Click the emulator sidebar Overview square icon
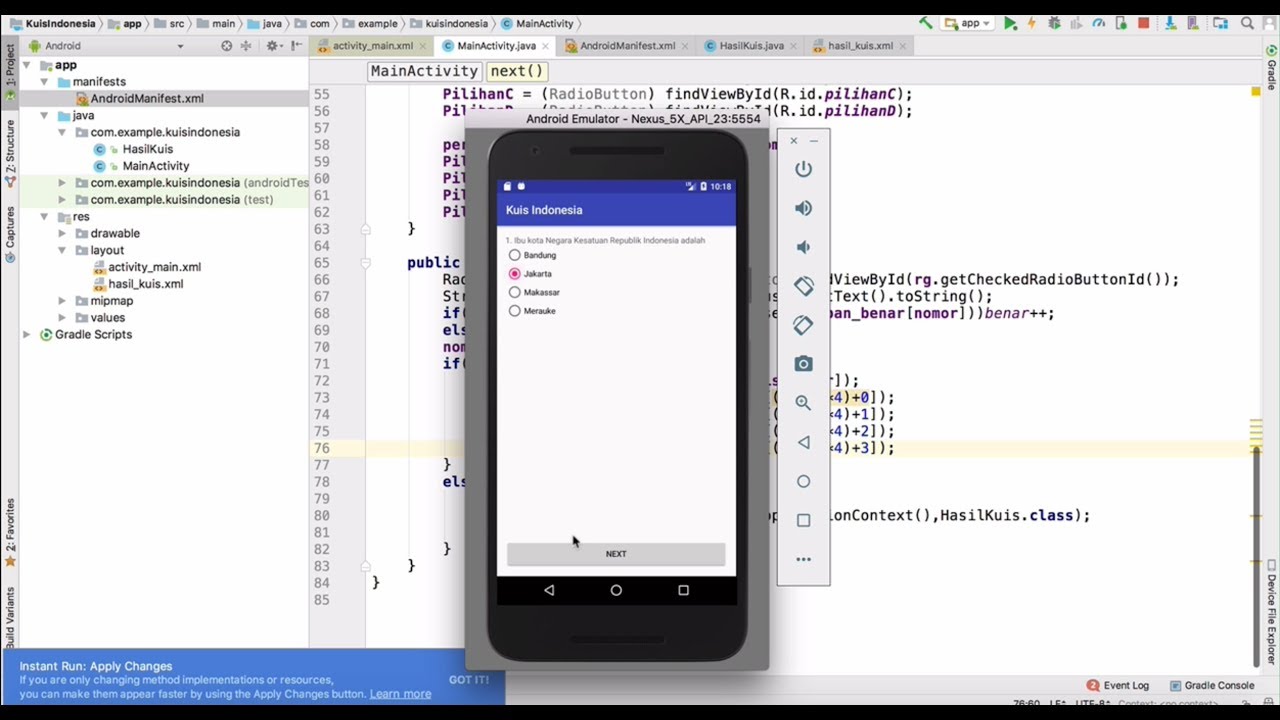 point(803,520)
